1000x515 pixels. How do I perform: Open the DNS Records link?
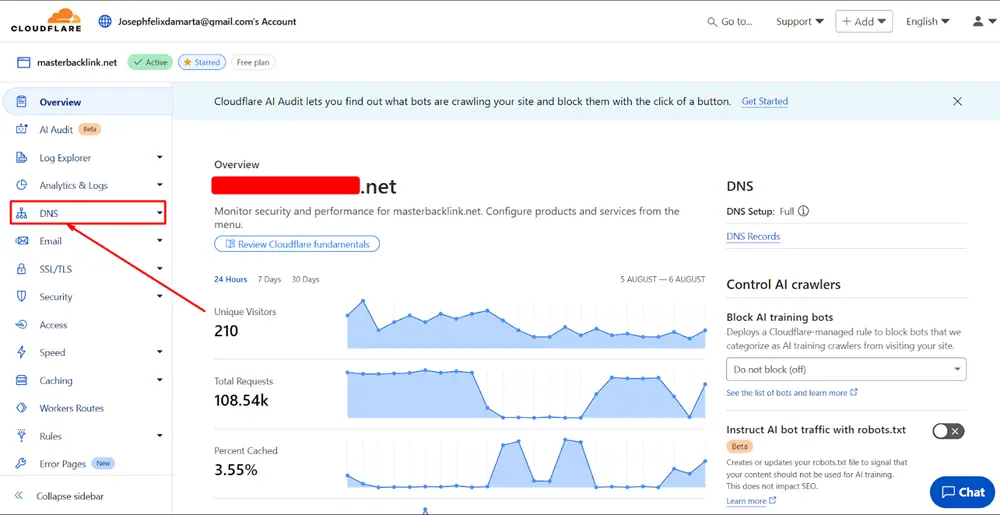(753, 237)
